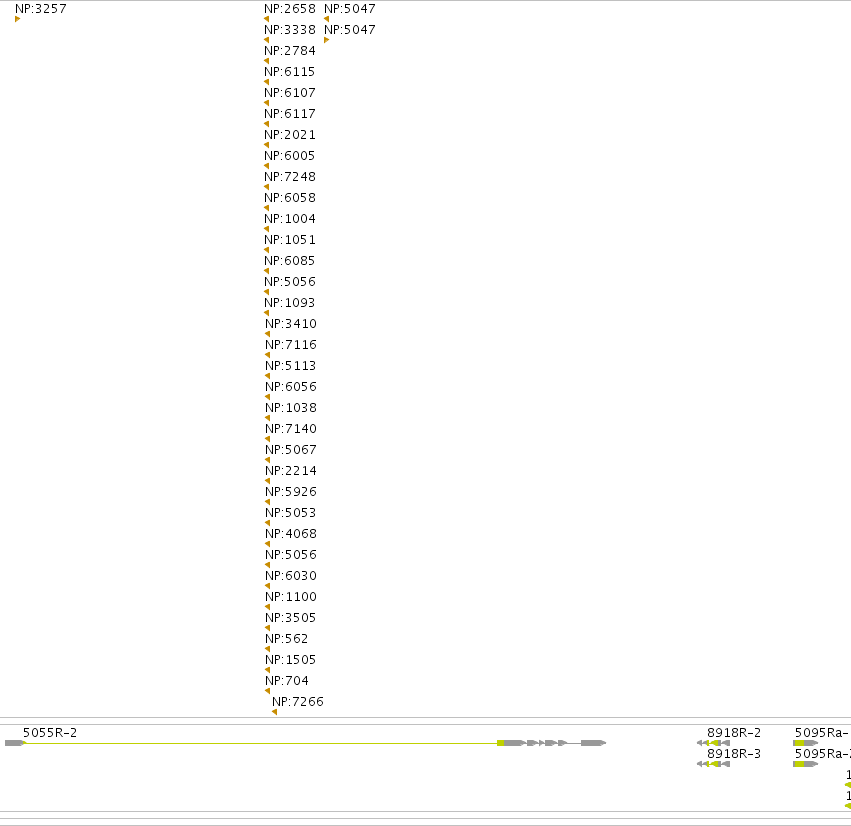Select the NP:6058 label

[290, 198]
